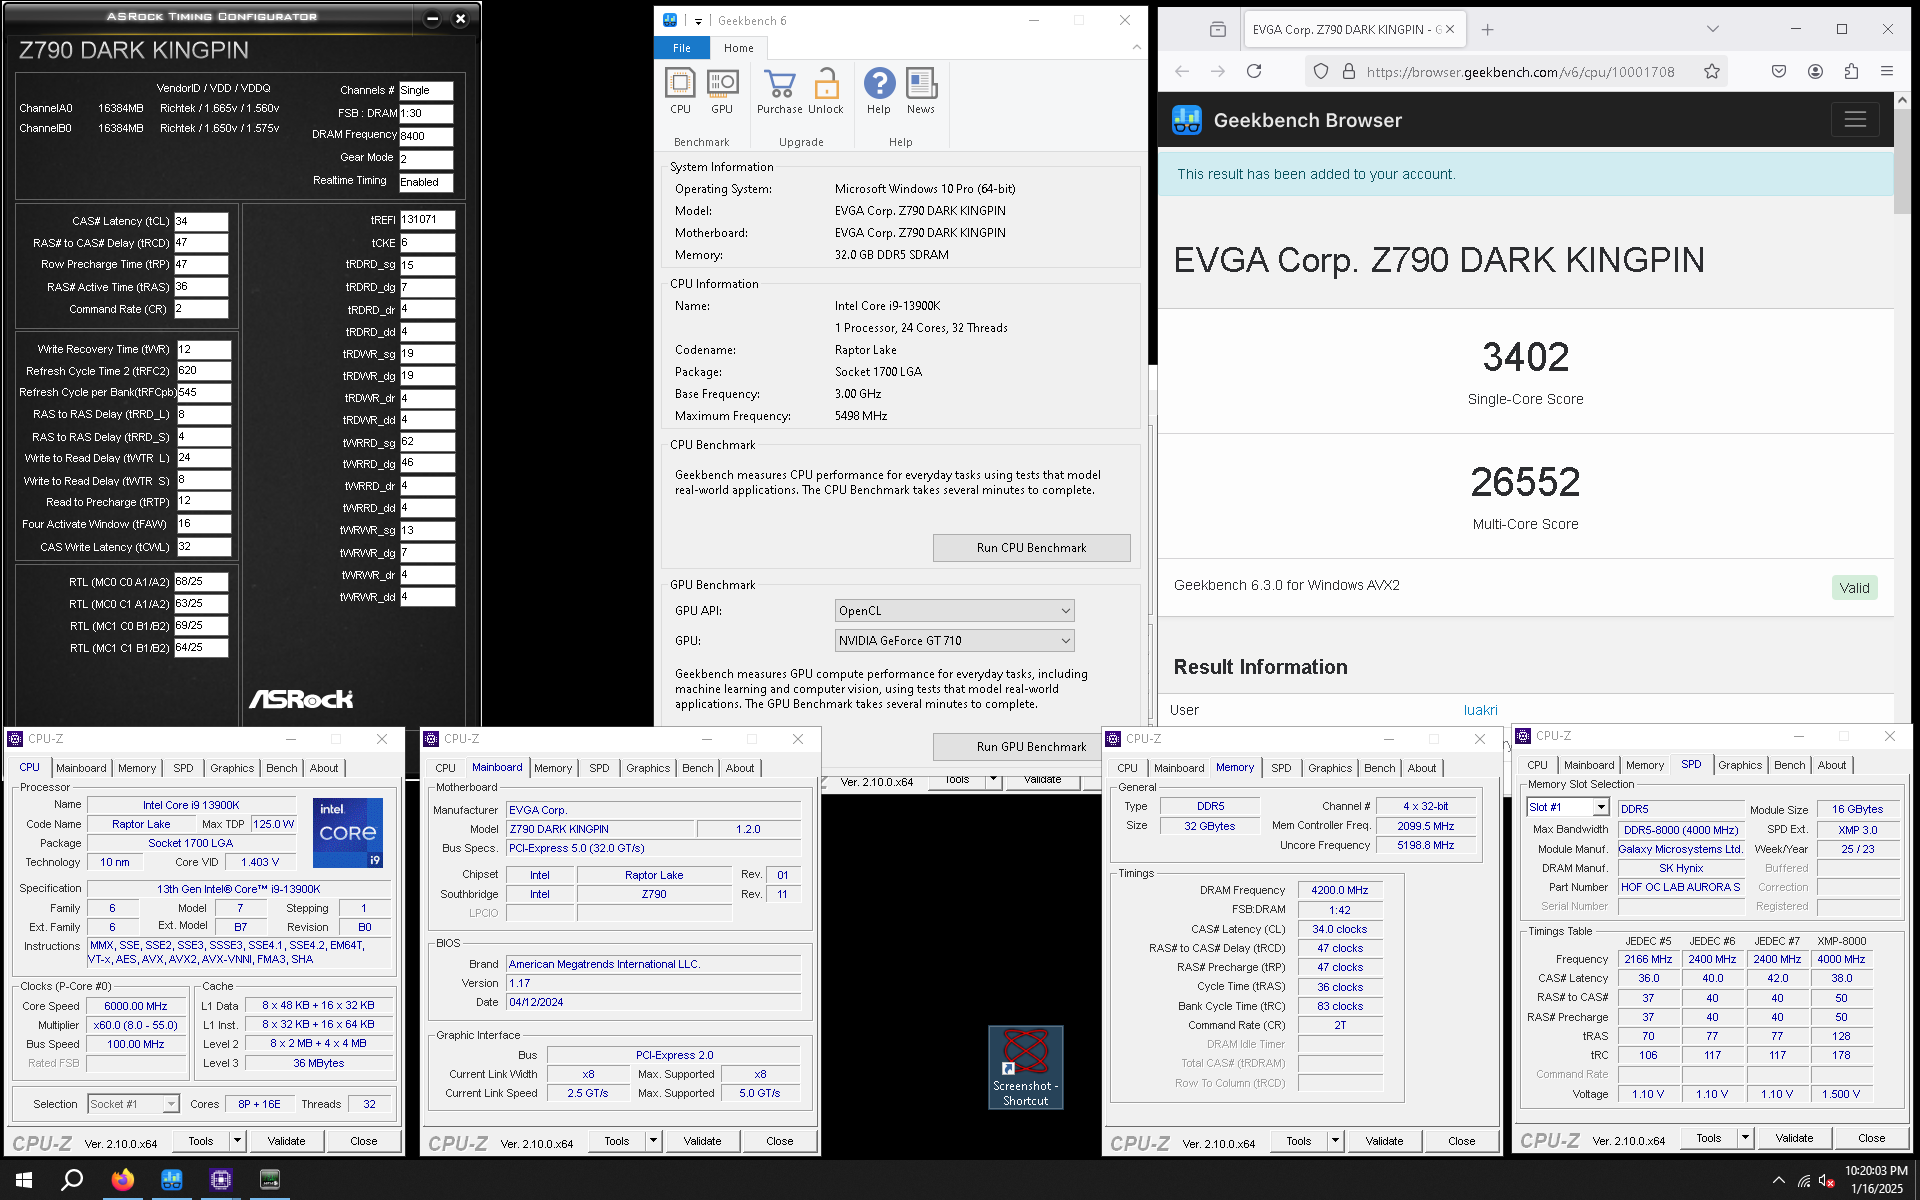The height and width of the screenshot is (1200, 1920).
Task: Bookmark this page with the star icon
Action: 1712,71
